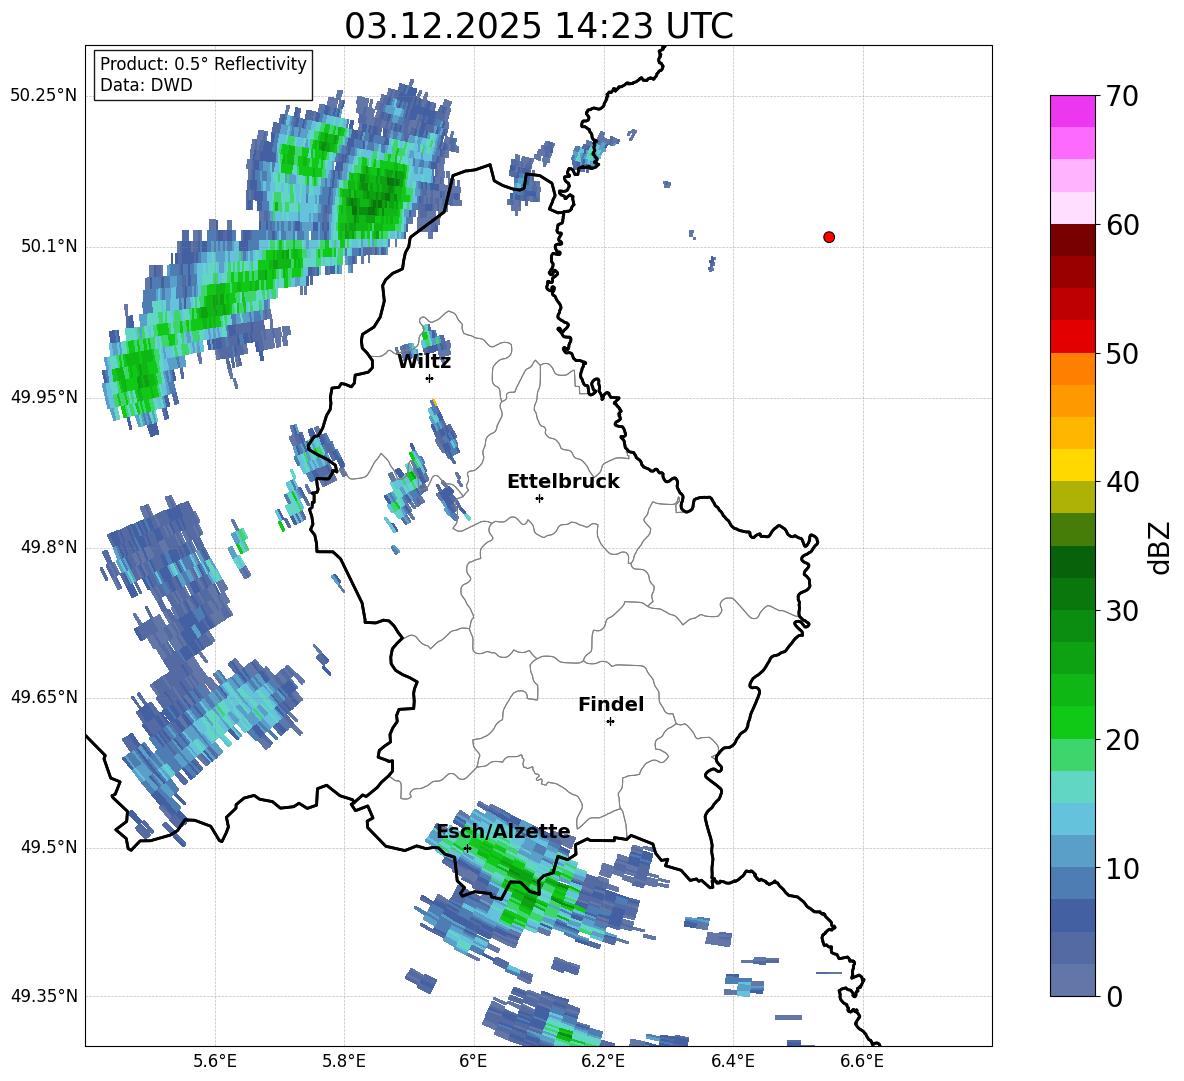The width and height of the screenshot is (1184, 1081).
Task: Click the 49.8°N latitude label
Action: click(x=49, y=547)
